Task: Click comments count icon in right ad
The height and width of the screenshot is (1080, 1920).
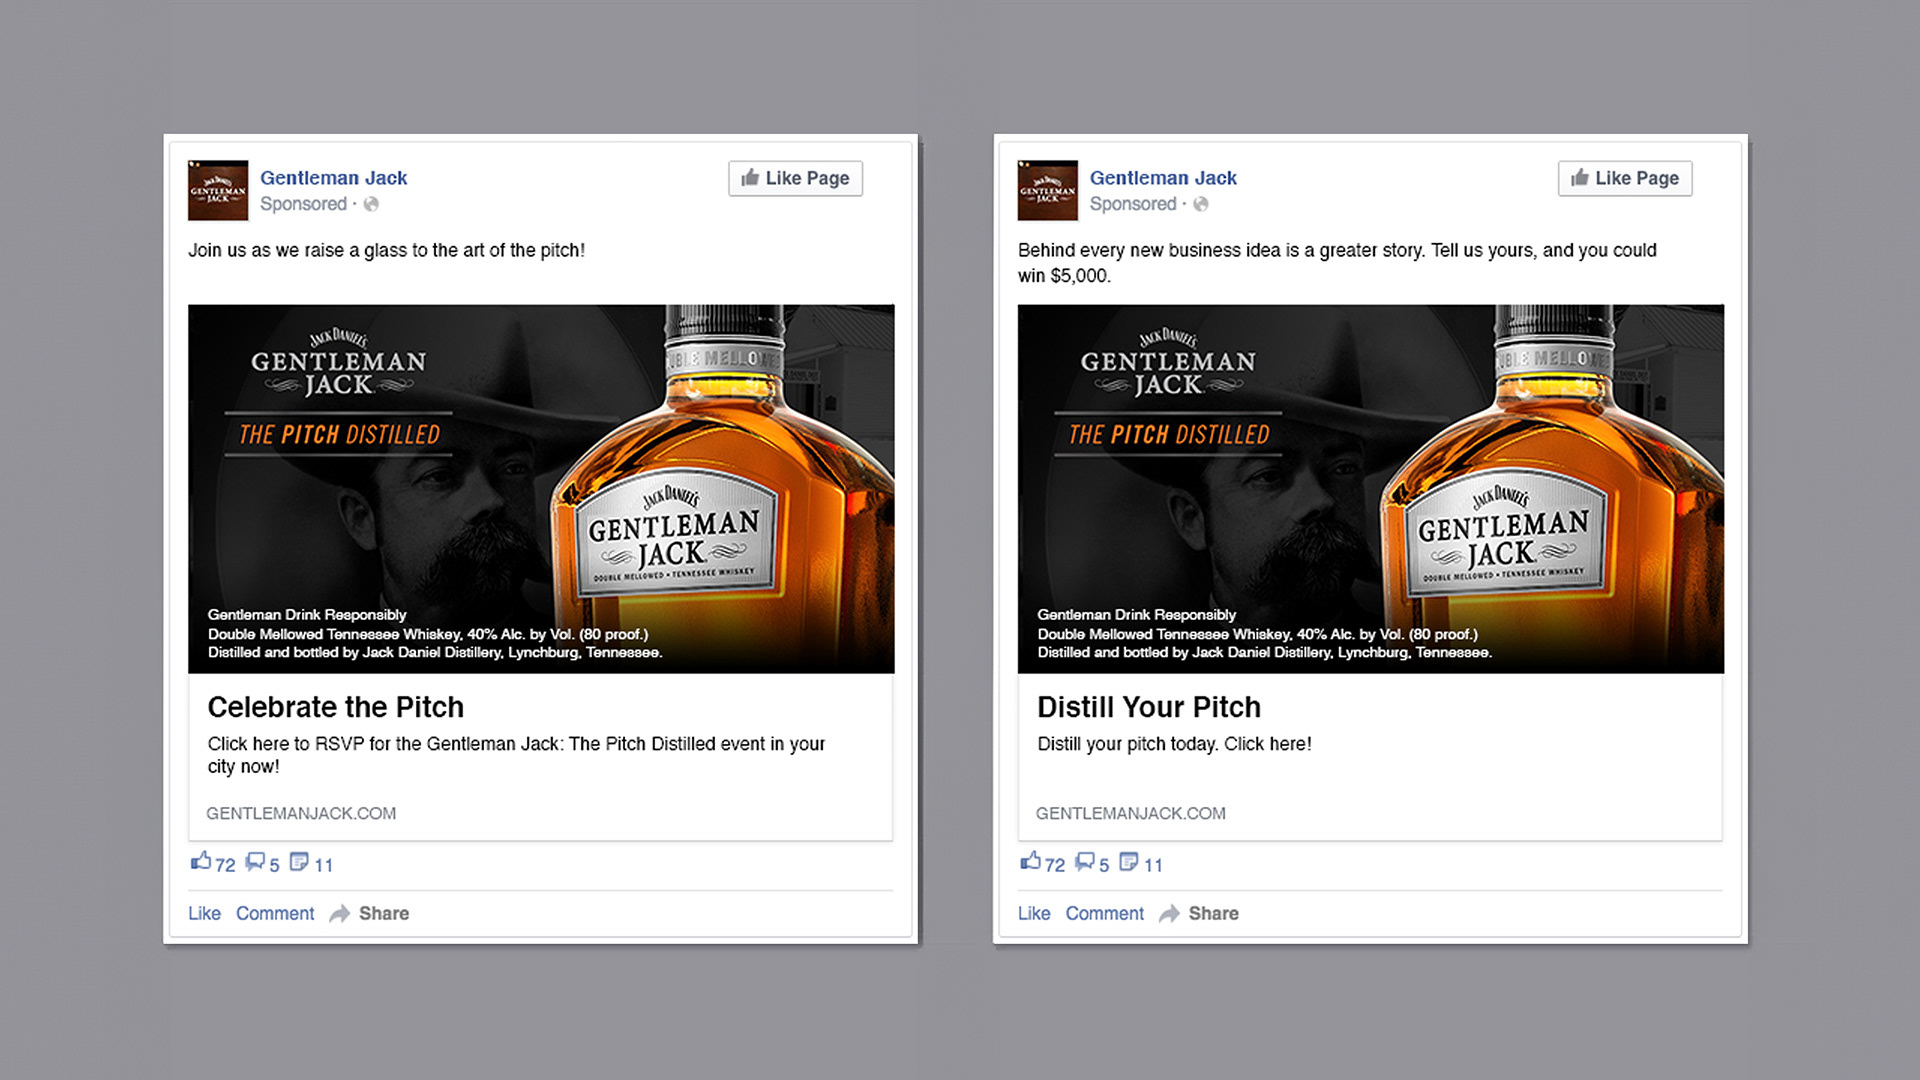Action: (x=1086, y=861)
